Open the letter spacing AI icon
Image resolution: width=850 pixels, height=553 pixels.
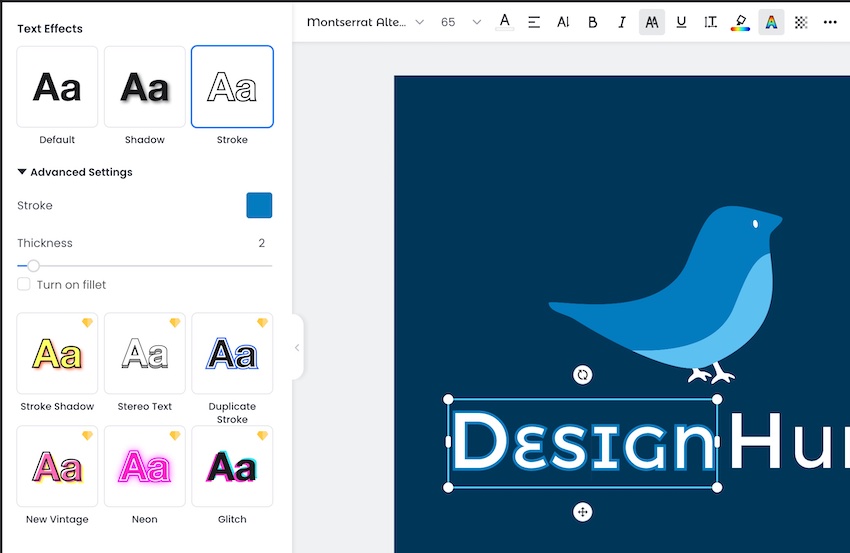tap(563, 22)
